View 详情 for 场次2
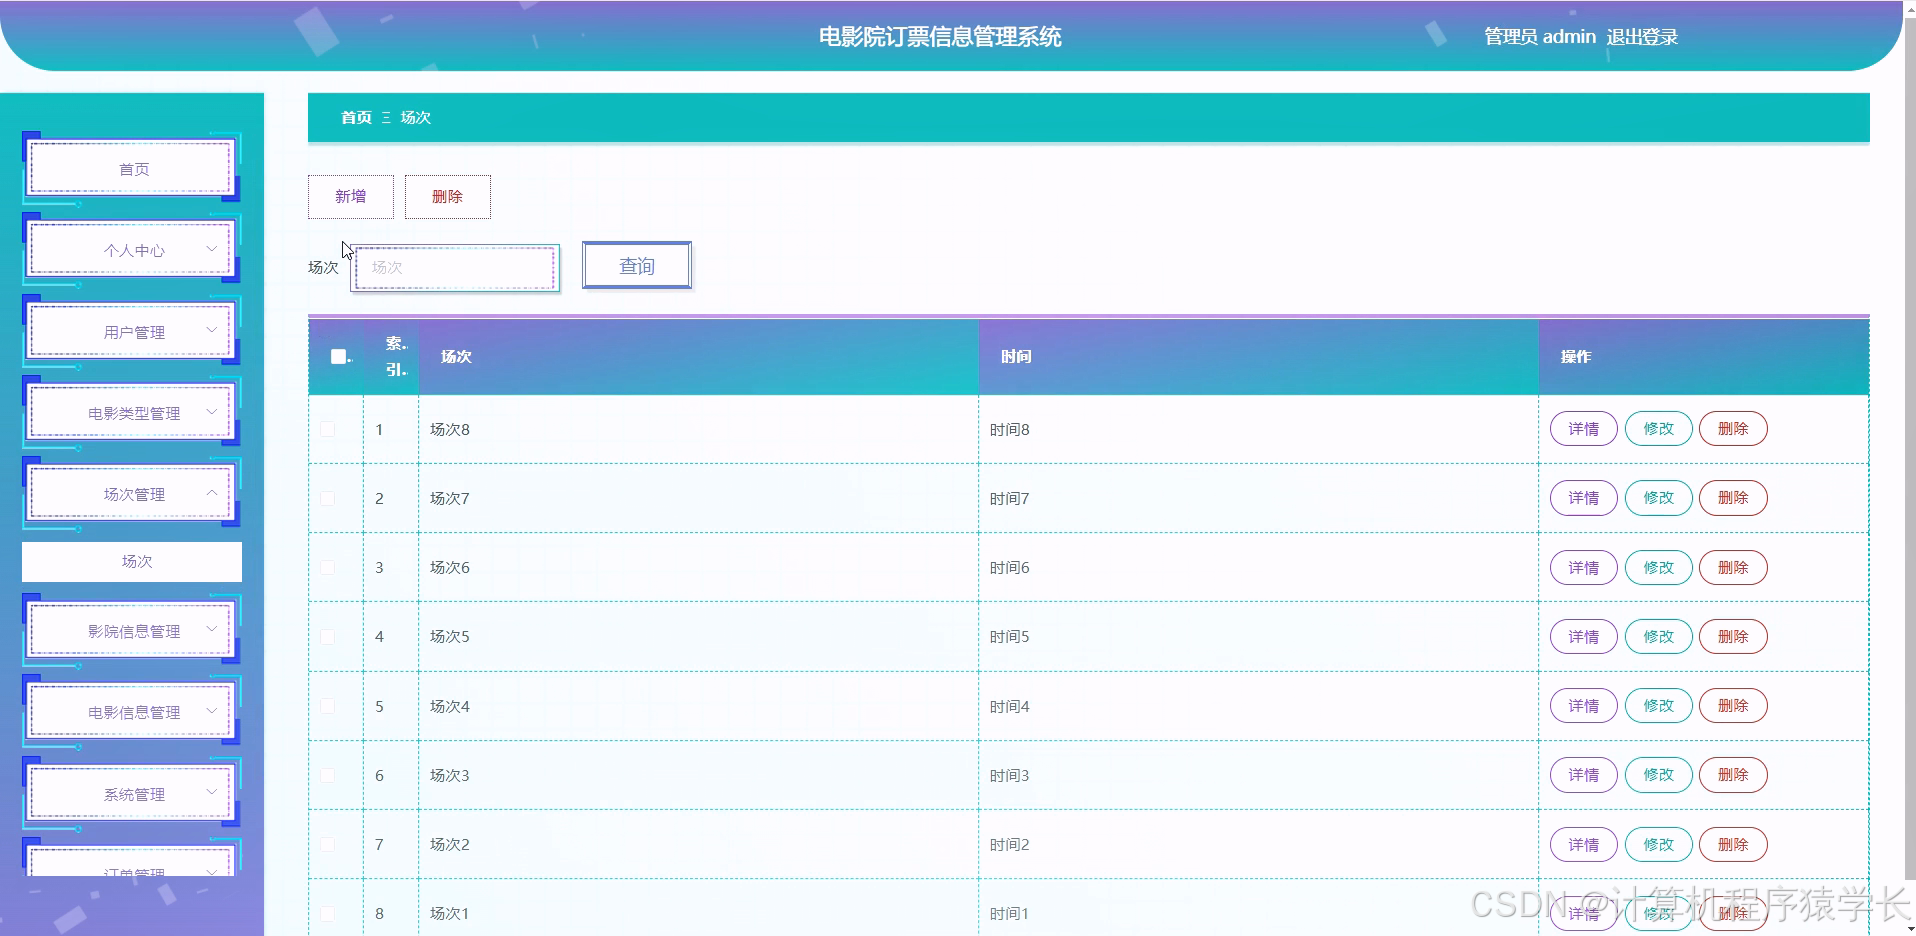1916x936 pixels. click(x=1584, y=845)
